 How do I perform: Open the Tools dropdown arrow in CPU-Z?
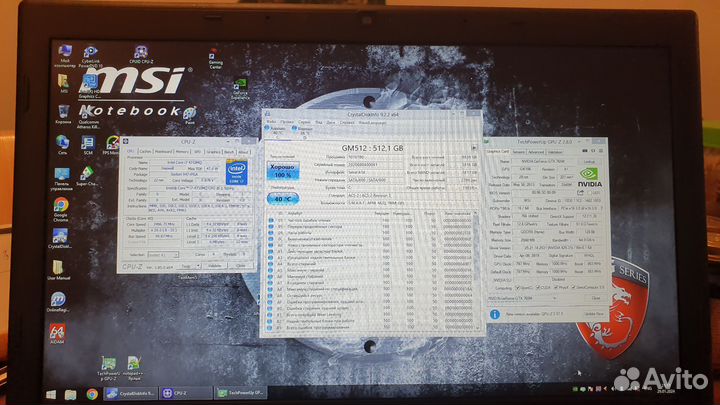pos(197,266)
